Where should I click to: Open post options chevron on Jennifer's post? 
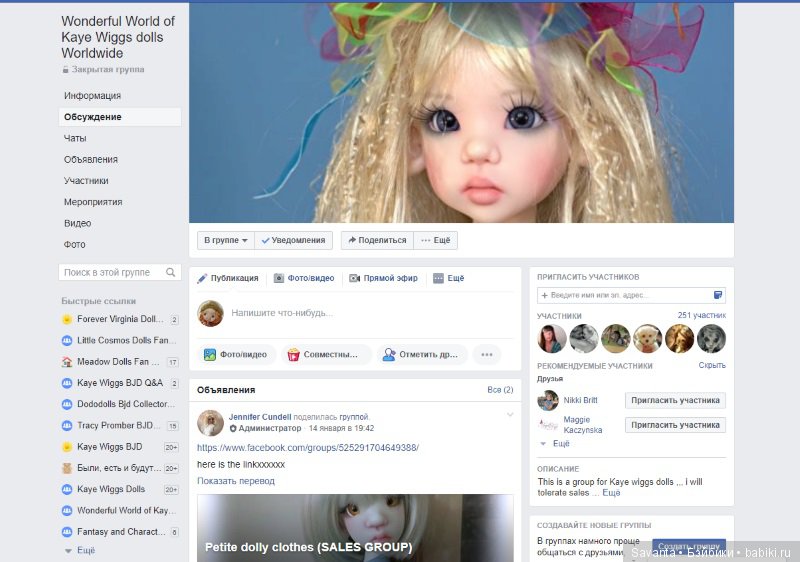tap(510, 414)
